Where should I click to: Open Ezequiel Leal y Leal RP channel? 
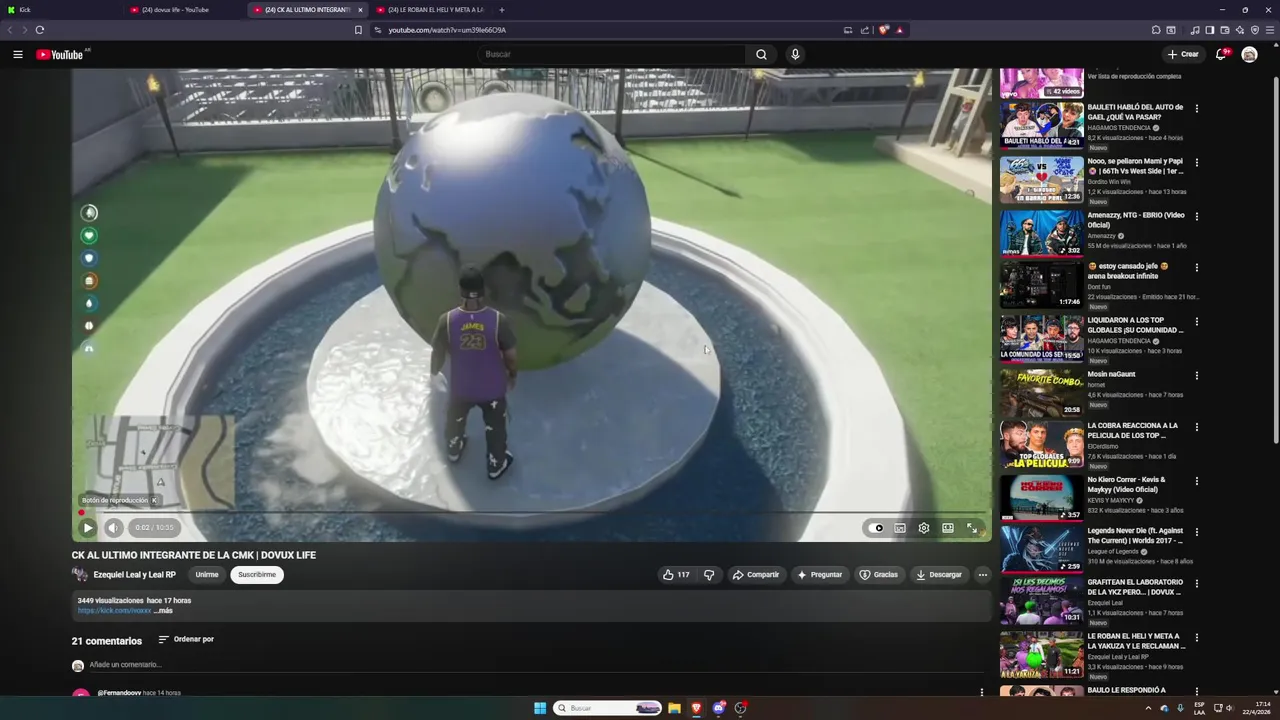pos(134,575)
